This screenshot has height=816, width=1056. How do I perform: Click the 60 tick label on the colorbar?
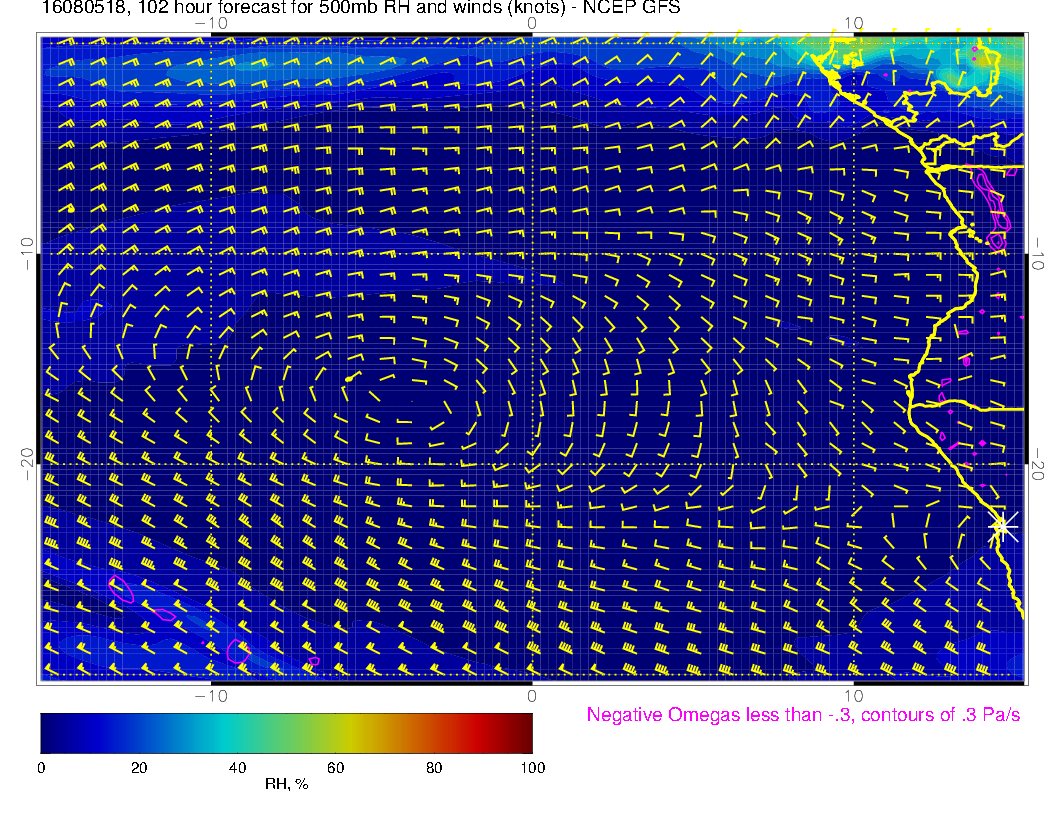pos(335,767)
